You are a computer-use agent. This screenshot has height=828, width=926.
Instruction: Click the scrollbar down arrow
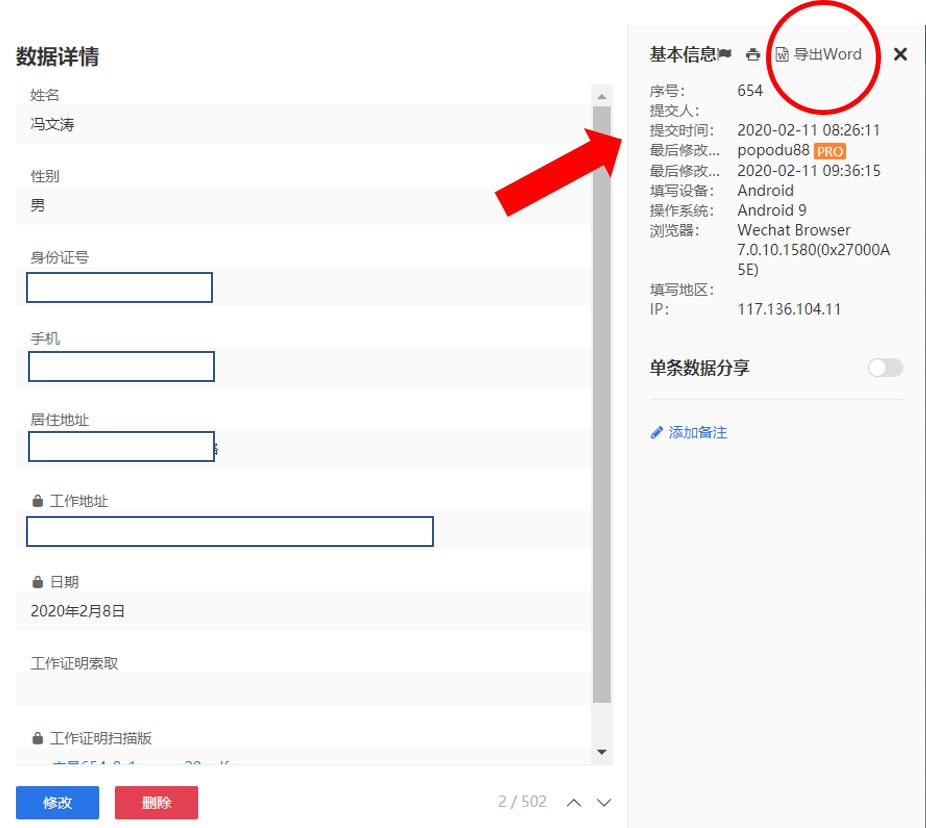(601, 751)
